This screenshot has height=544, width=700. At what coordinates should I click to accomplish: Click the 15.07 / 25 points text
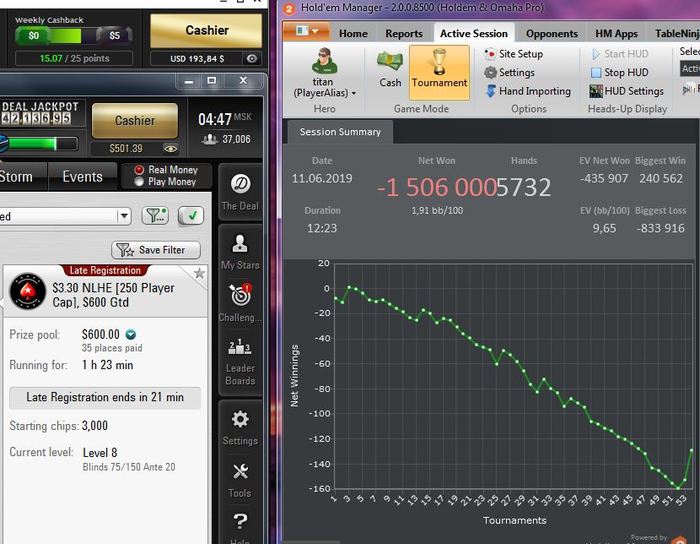coord(75,58)
